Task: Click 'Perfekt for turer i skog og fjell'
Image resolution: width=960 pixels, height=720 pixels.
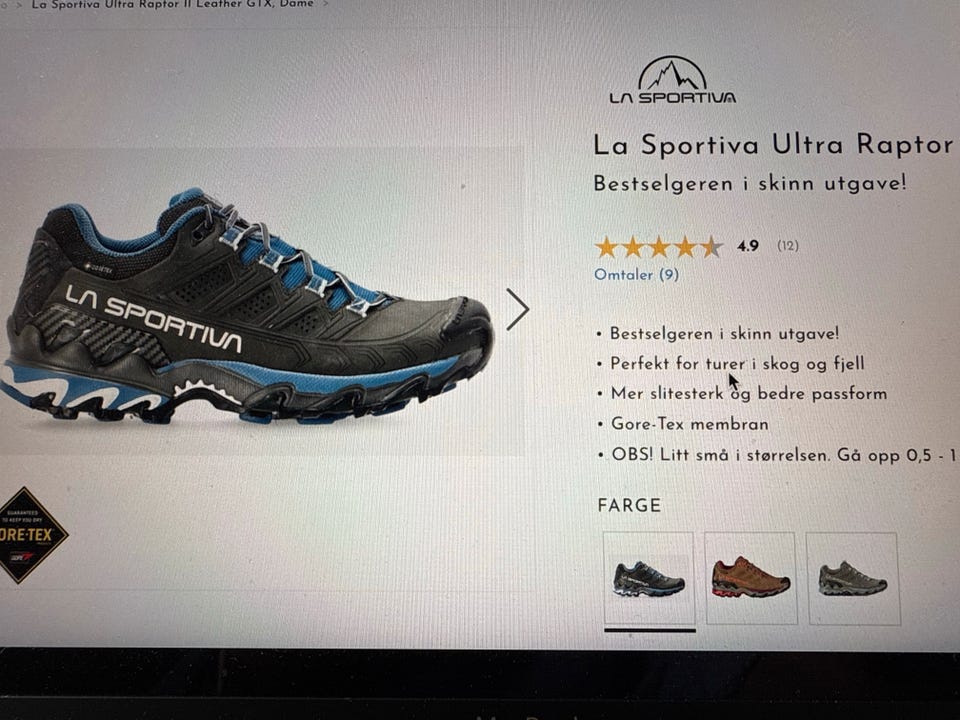Action: pos(737,364)
